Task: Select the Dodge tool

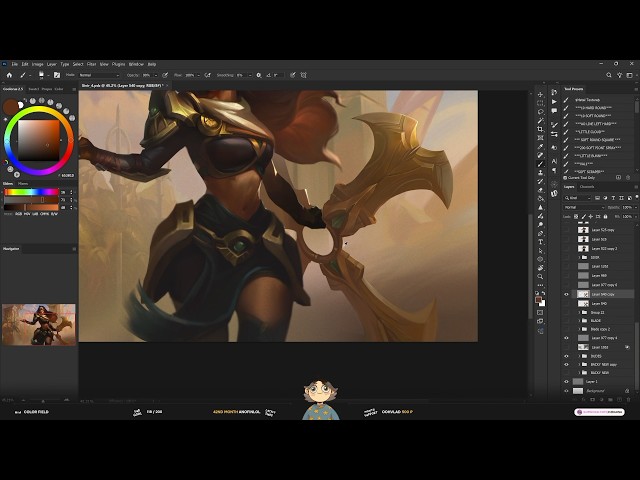Action: click(540, 224)
